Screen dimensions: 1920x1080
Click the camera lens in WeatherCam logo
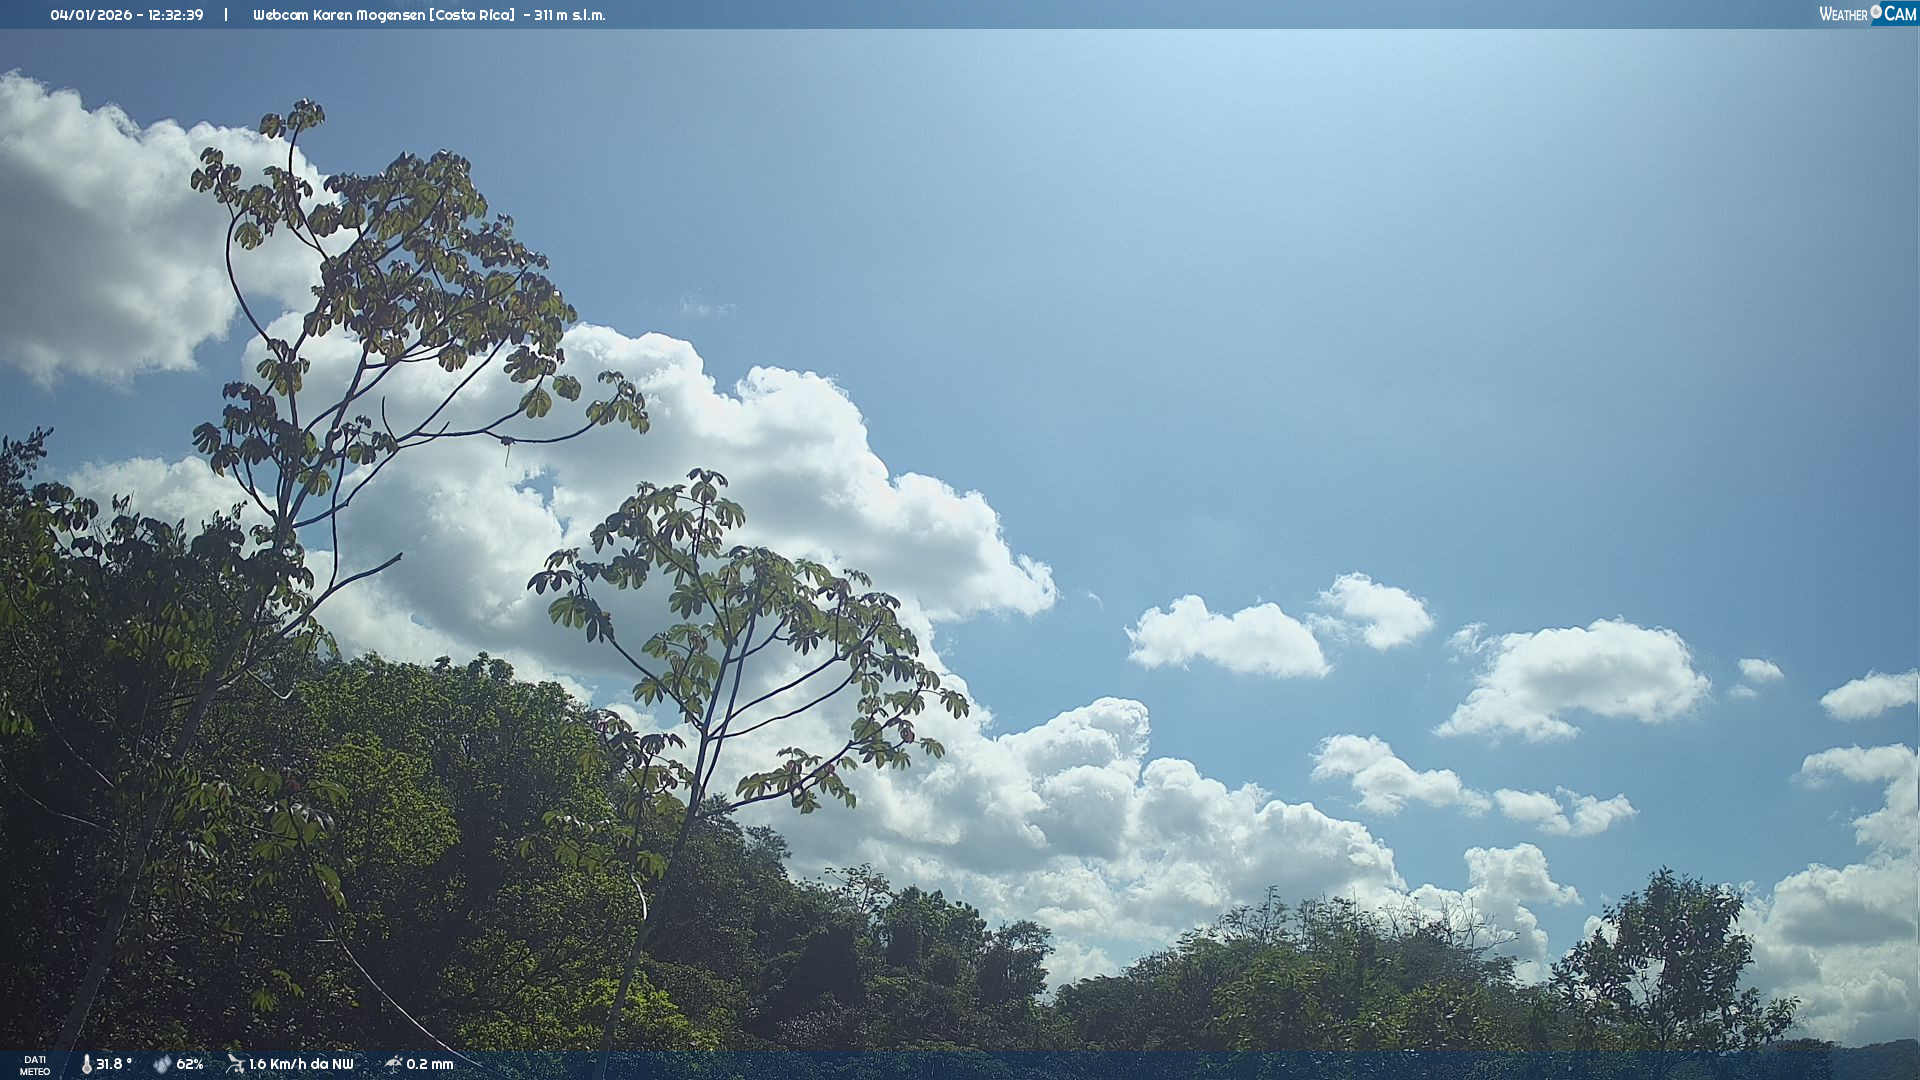click(x=1876, y=12)
